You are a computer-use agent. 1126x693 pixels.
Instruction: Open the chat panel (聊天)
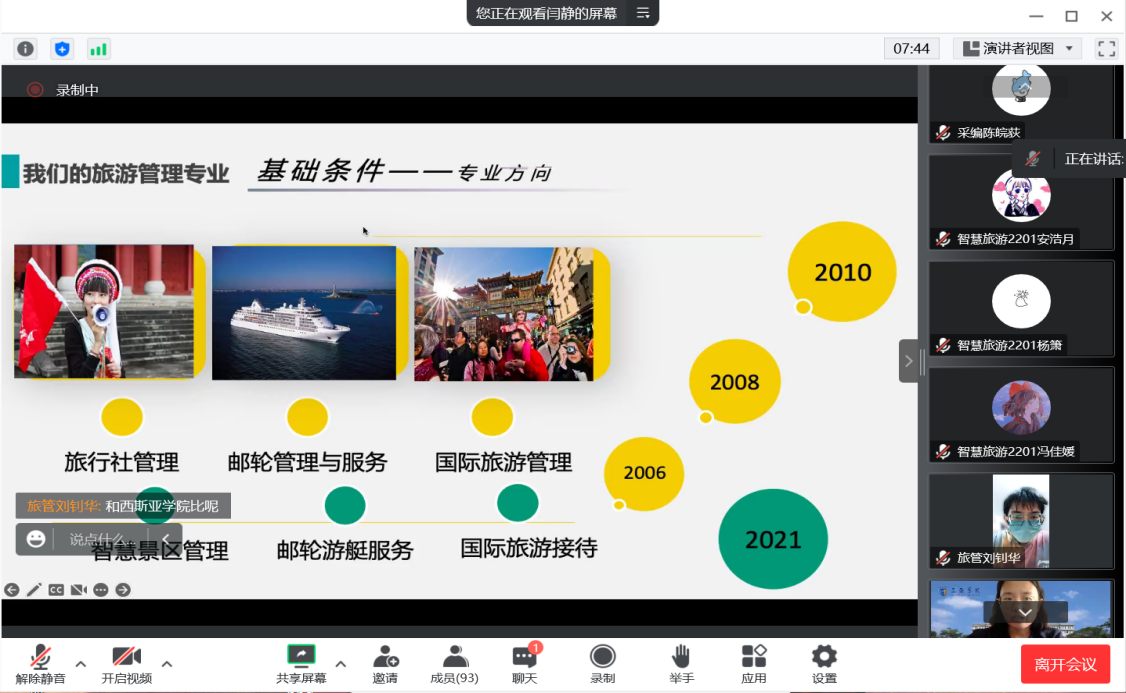click(524, 664)
